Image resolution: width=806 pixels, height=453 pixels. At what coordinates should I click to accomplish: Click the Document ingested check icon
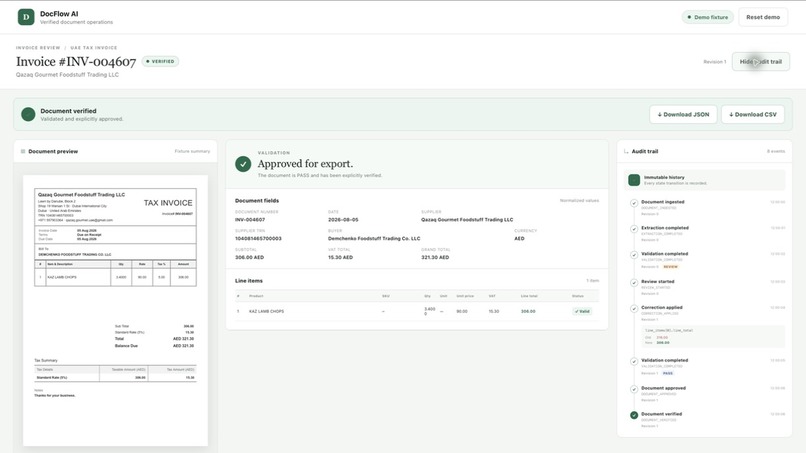(634, 203)
